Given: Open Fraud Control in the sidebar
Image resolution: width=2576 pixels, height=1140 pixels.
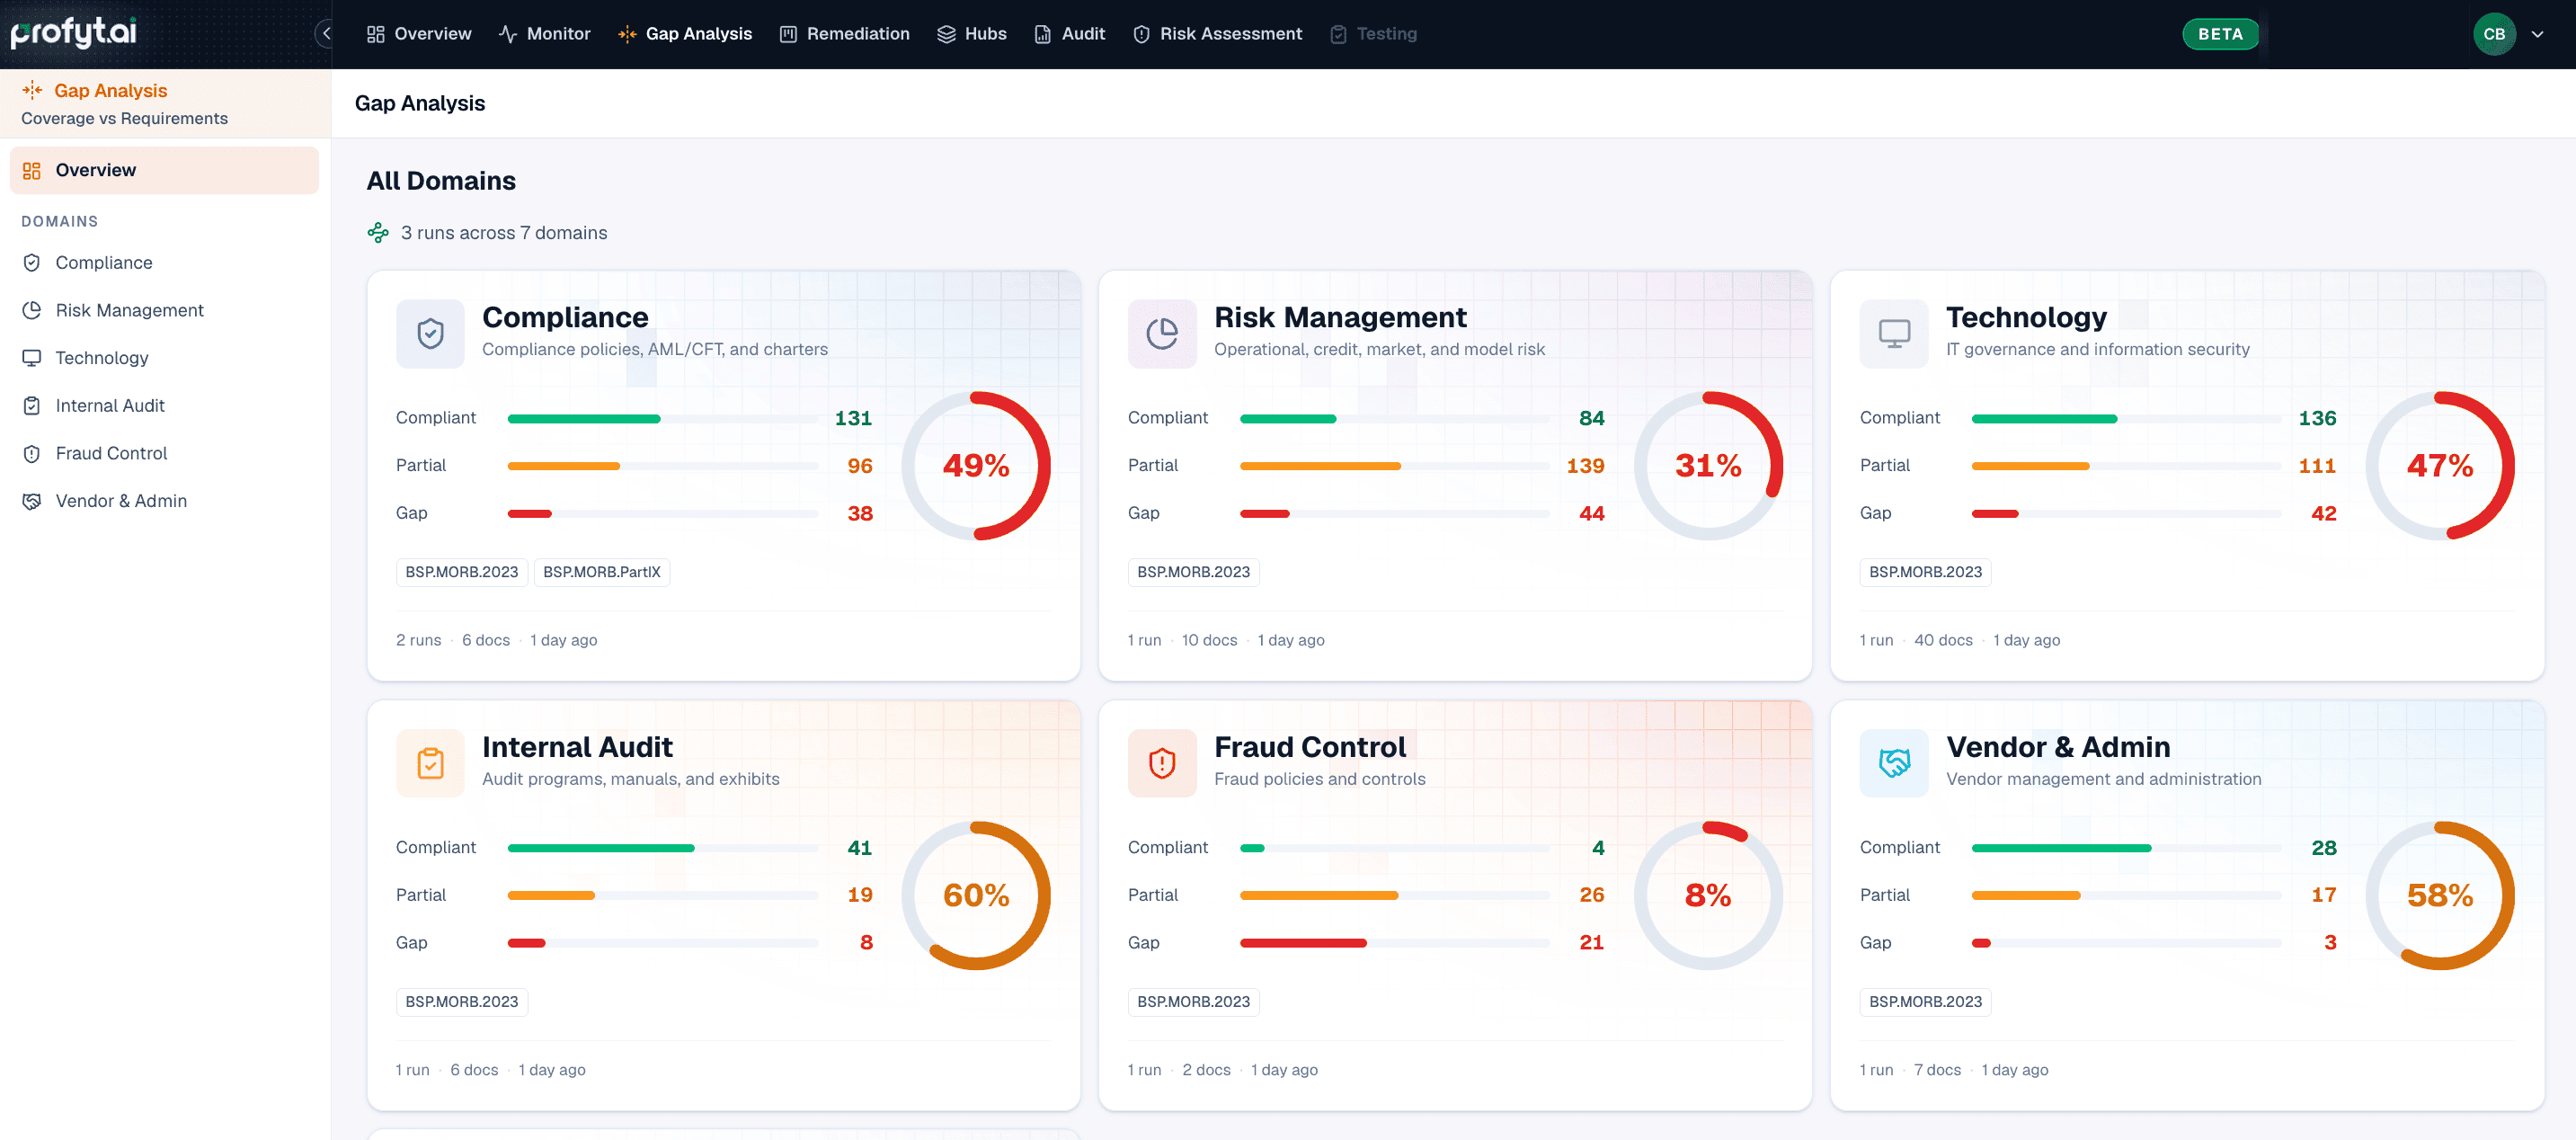Looking at the screenshot, I should (164, 453).
